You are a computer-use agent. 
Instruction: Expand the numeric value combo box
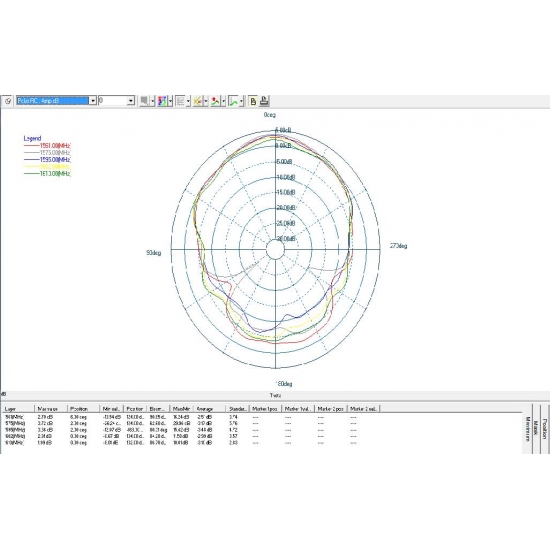tap(131, 101)
